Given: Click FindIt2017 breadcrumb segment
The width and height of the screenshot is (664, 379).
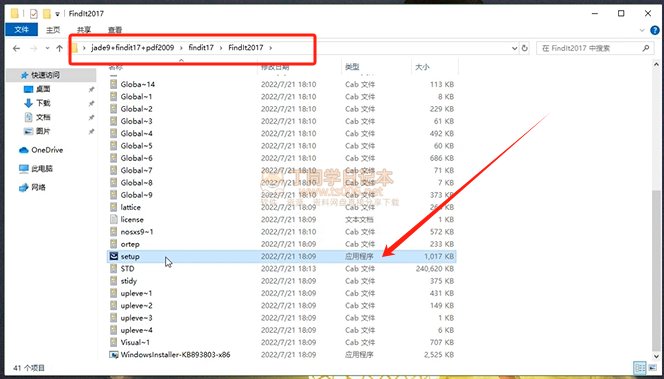Looking at the screenshot, I should pyautogui.click(x=246, y=47).
